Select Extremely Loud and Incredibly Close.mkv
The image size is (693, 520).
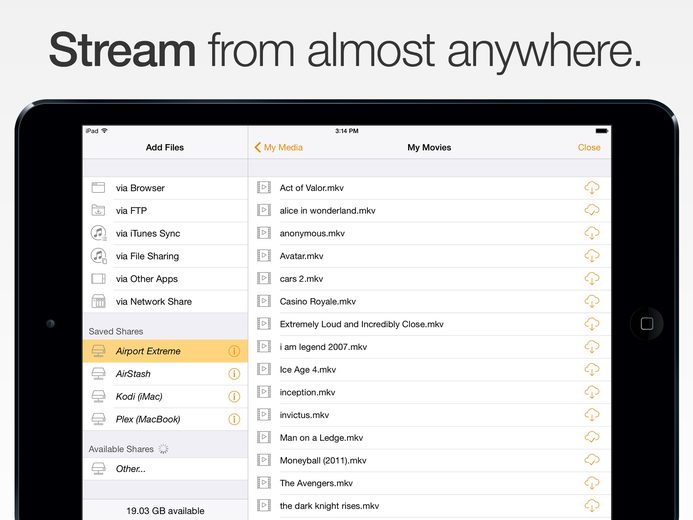[430, 324]
